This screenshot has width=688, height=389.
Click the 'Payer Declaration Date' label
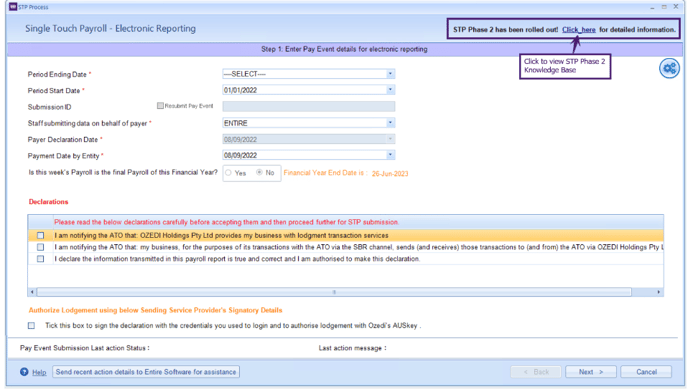coord(63,139)
